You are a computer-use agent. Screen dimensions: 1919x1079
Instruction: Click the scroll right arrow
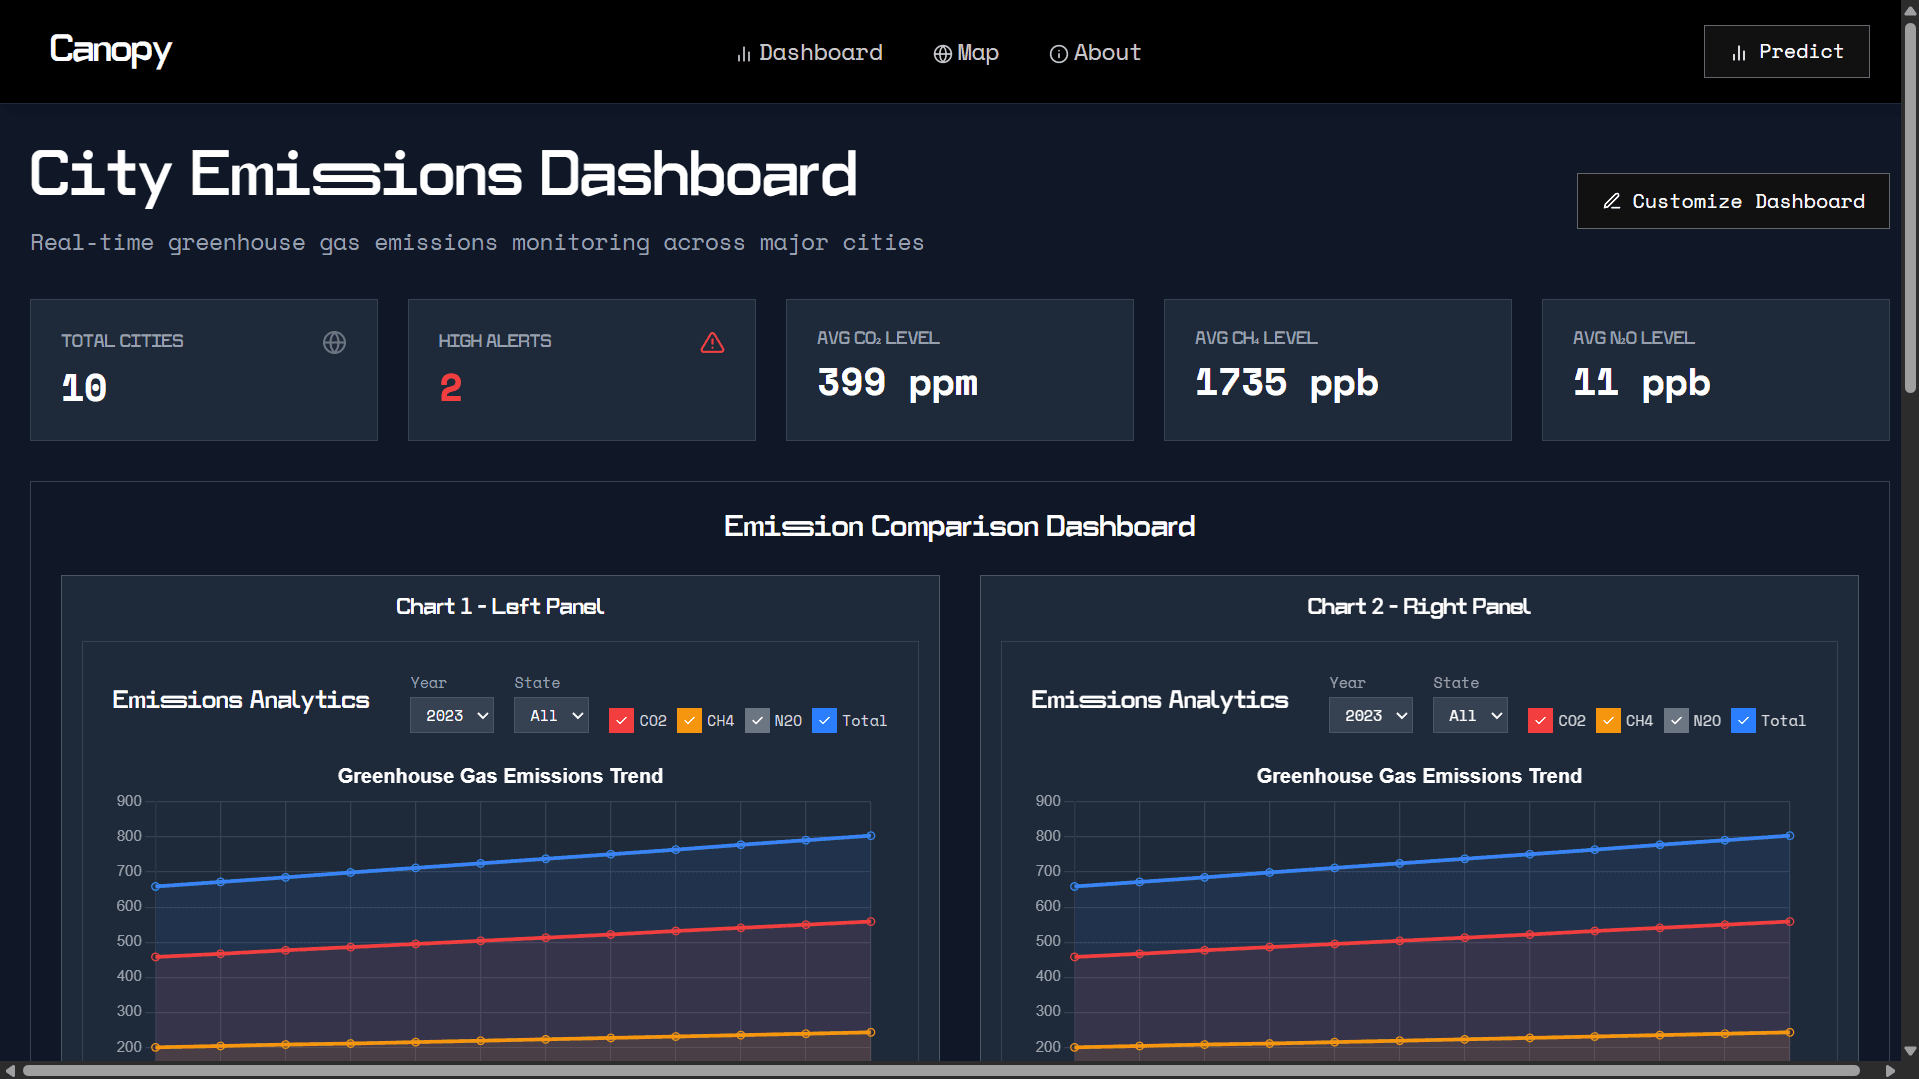[x=1890, y=1070]
